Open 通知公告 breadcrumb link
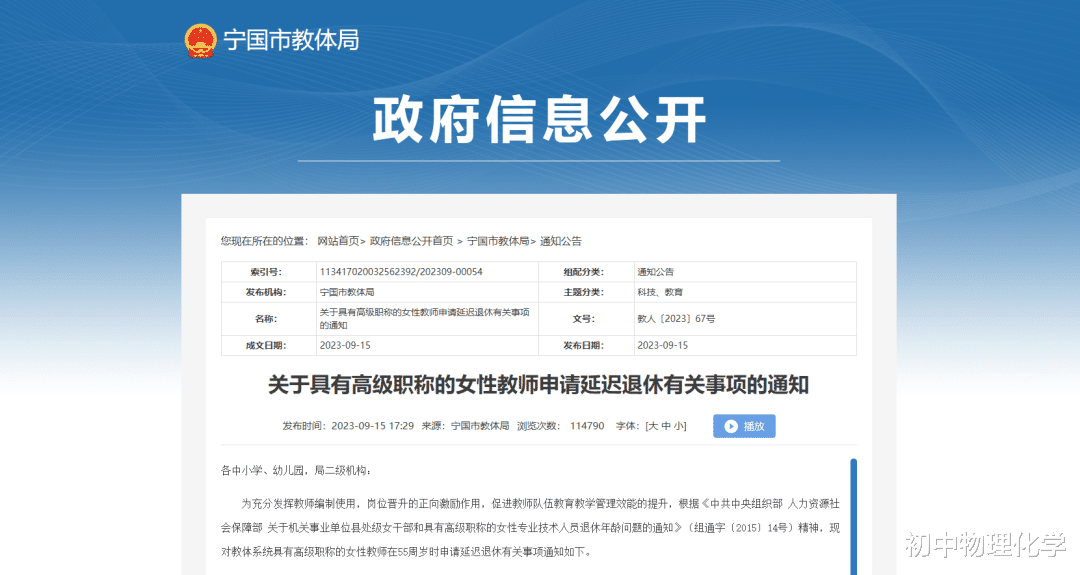 [561, 241]
